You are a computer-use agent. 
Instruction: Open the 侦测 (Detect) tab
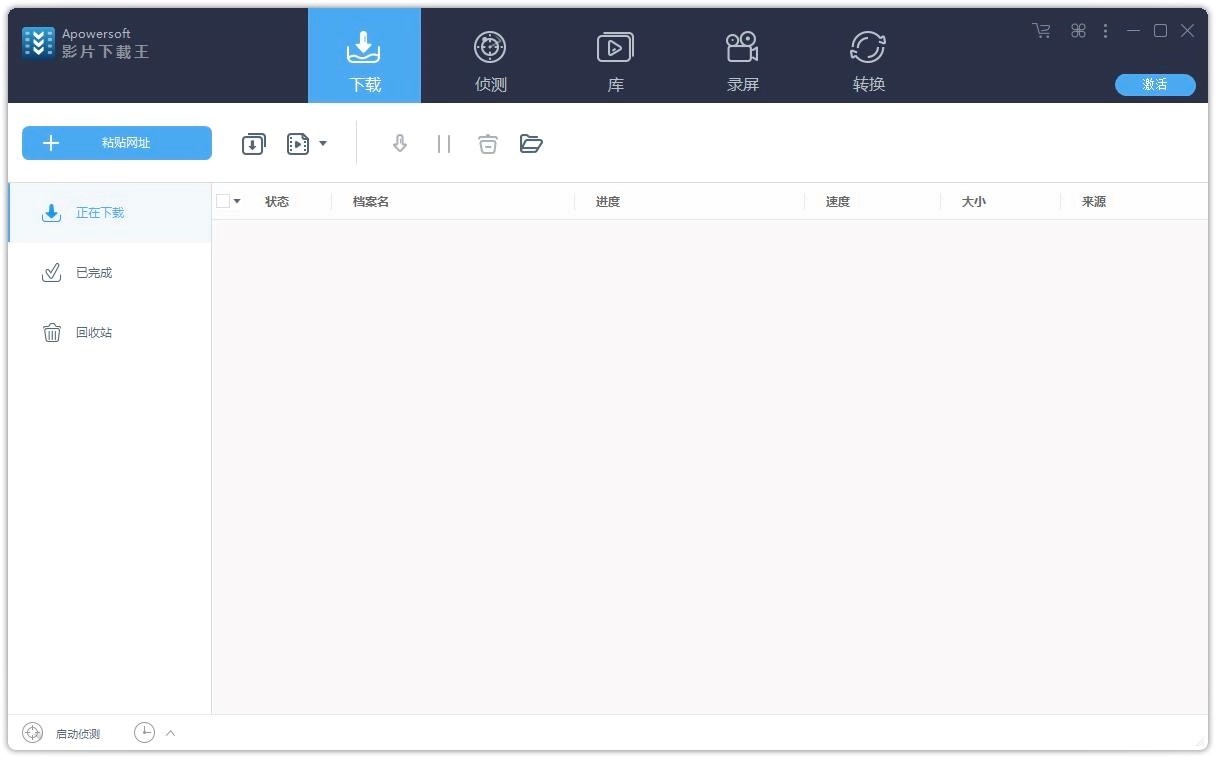click(489, 55)
